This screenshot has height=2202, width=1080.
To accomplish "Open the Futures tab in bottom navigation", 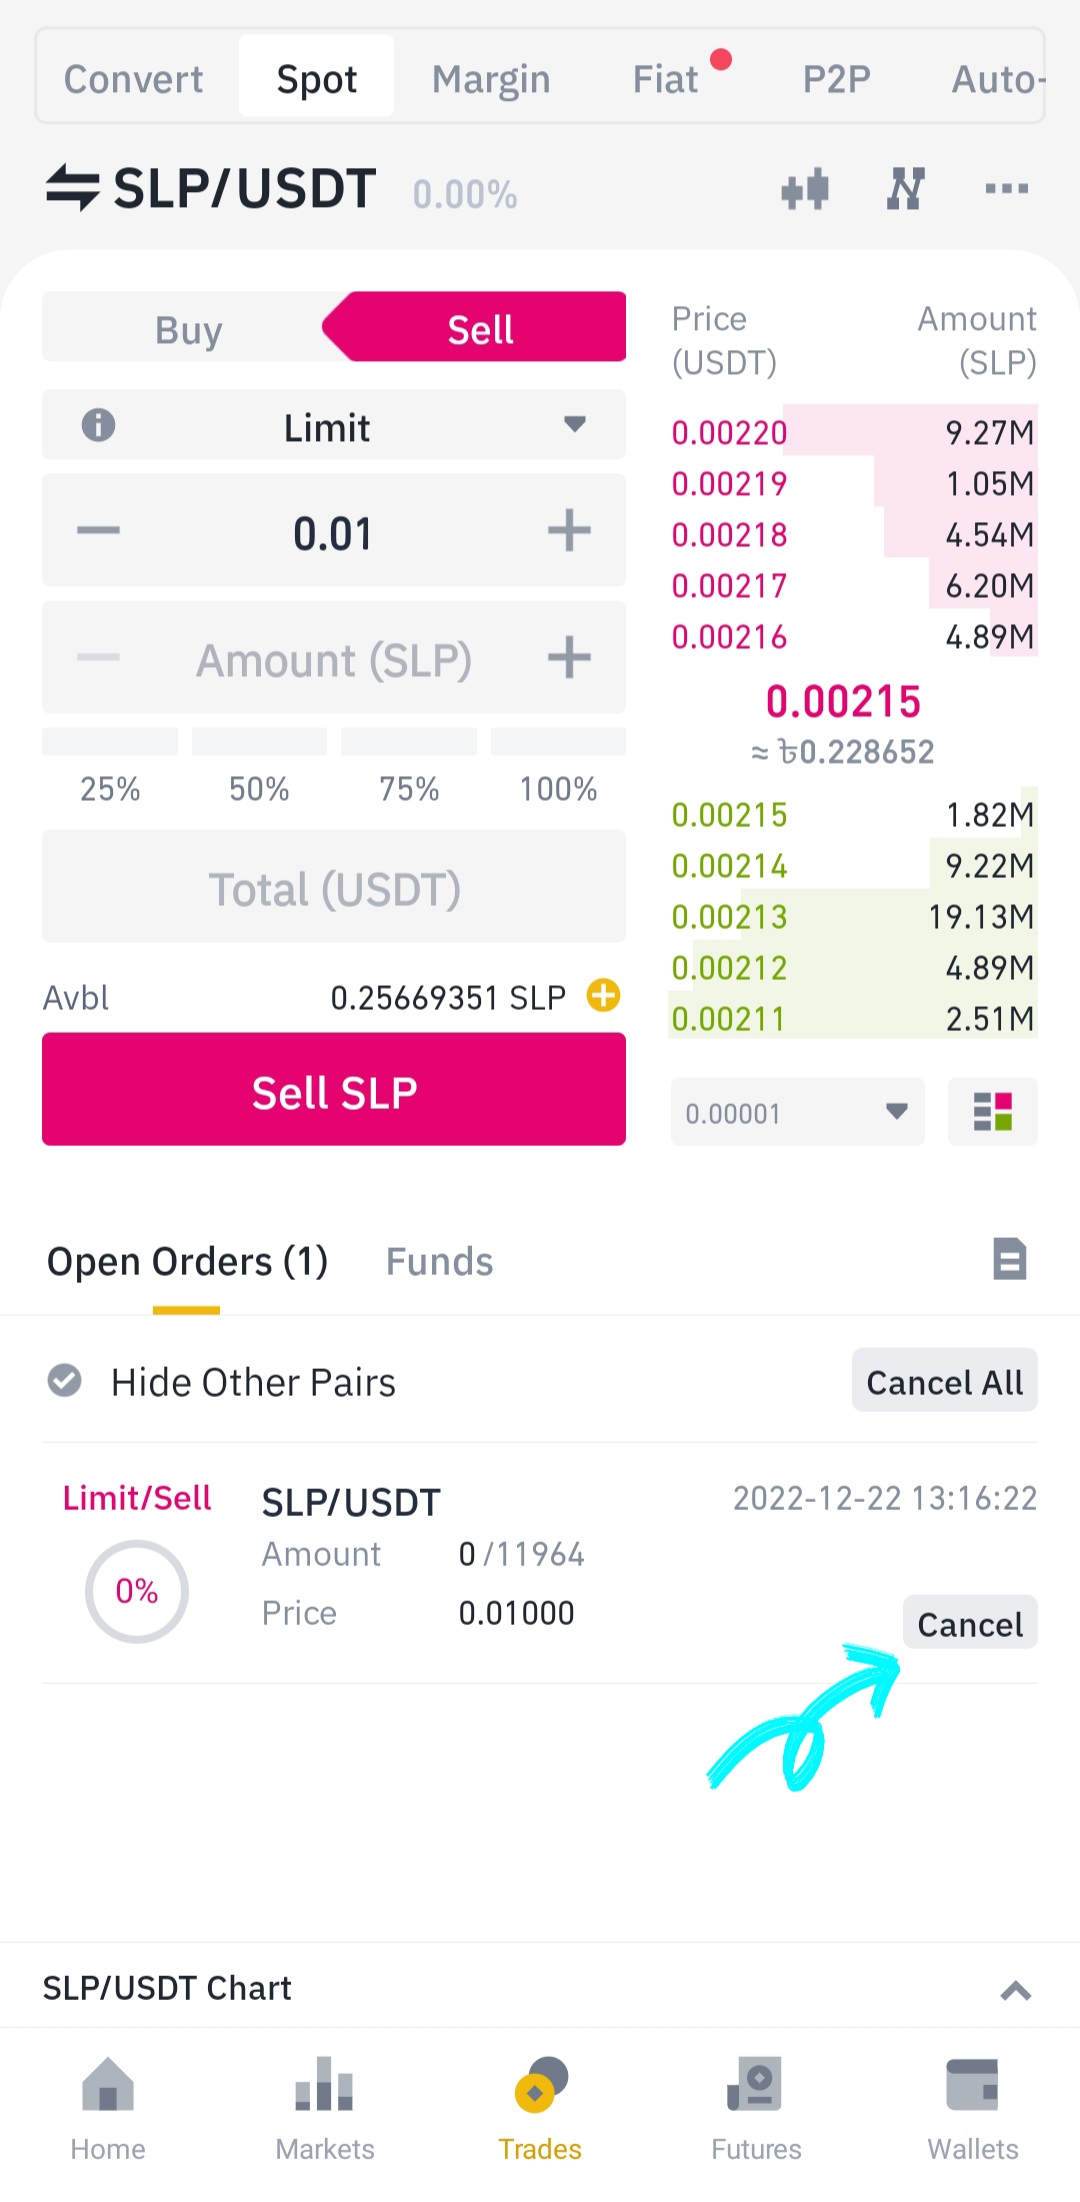I will coord(756,2106).
